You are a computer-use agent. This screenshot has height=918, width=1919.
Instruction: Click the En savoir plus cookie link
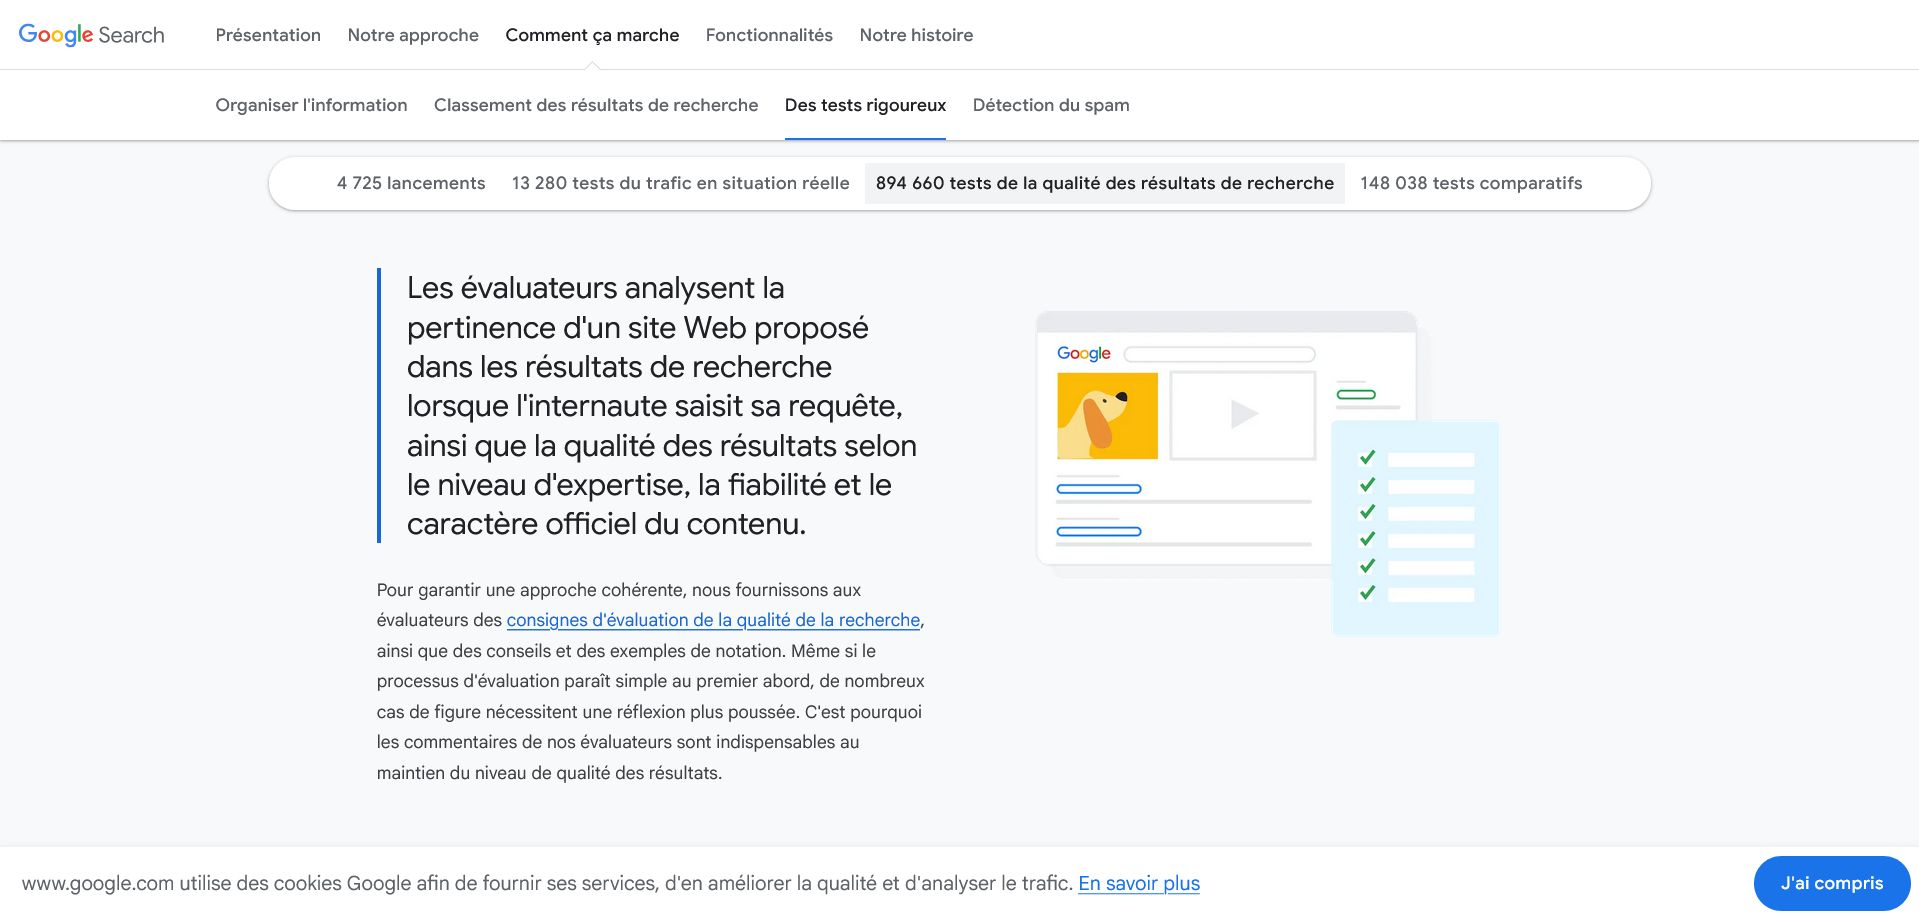click(1139, 883)
